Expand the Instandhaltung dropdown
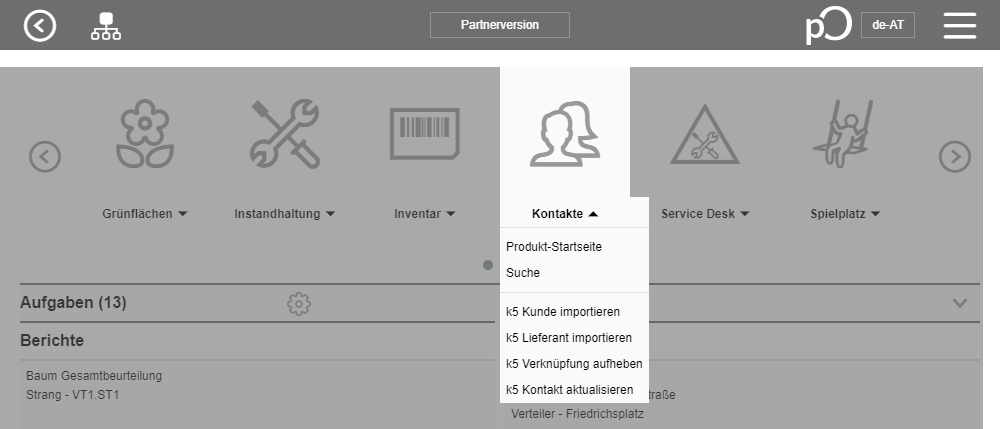1000x429 pixels. [284, 214]
